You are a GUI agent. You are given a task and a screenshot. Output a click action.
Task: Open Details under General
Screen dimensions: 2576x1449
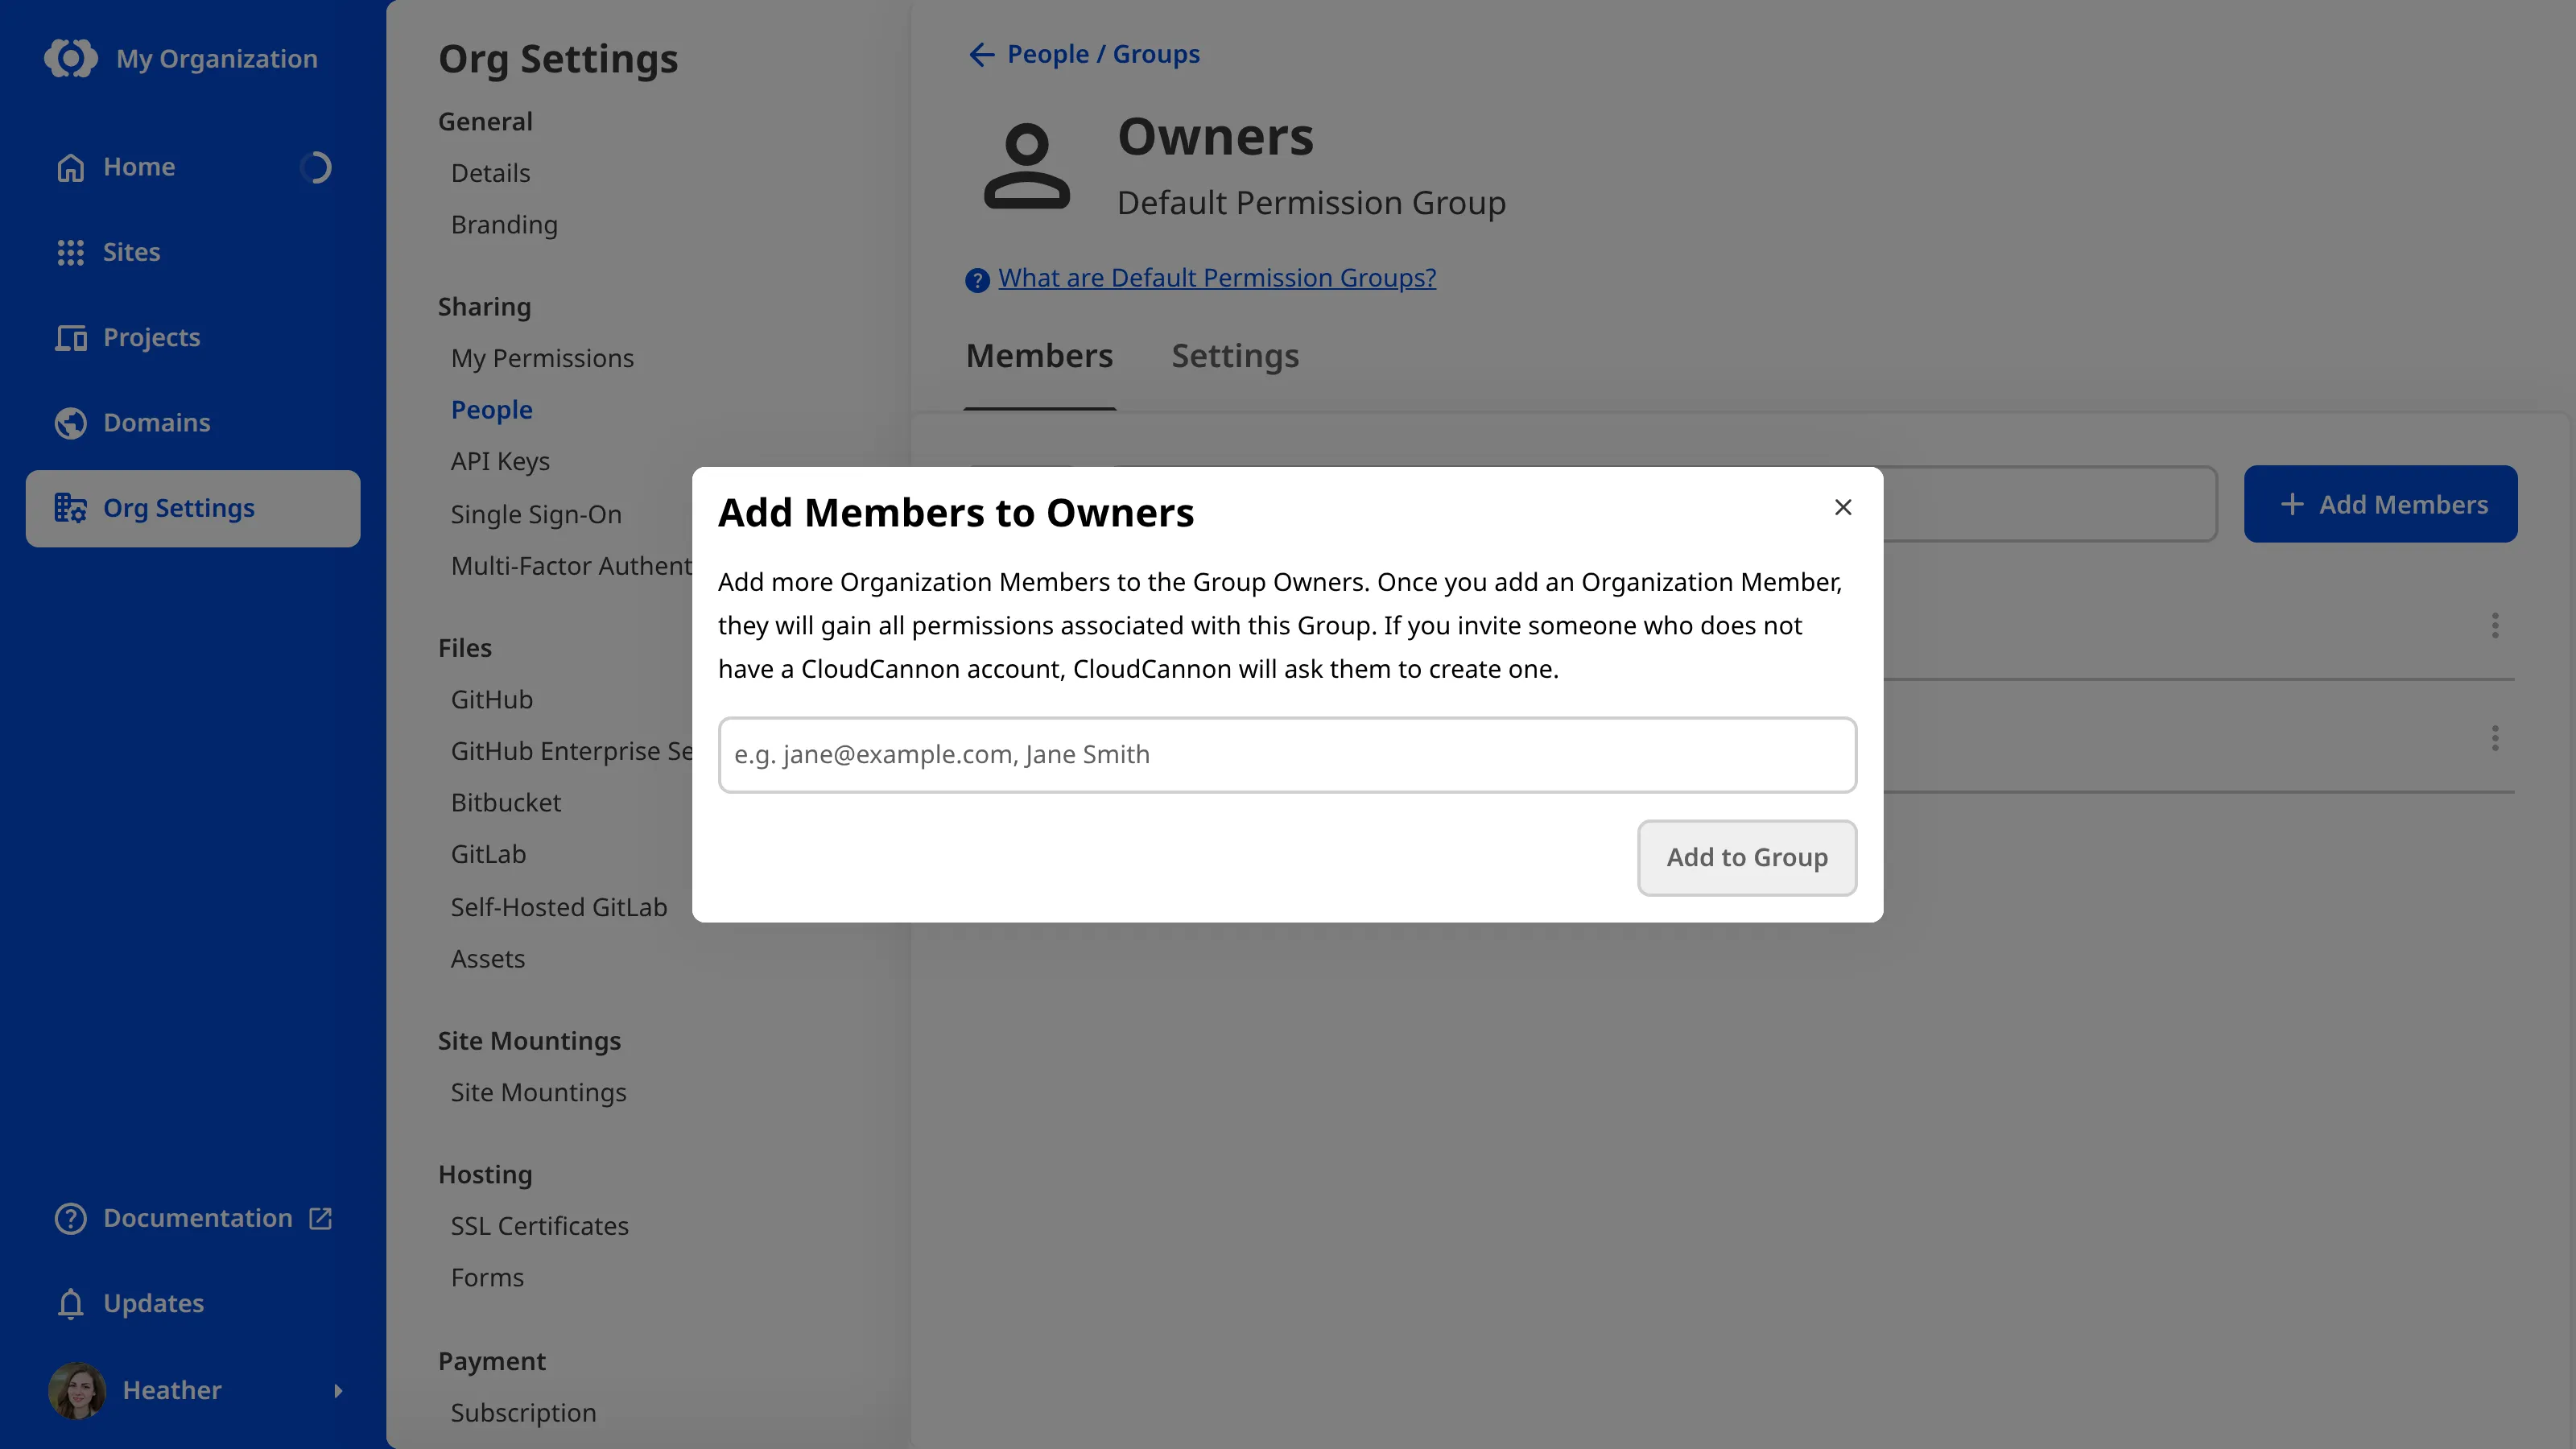click(490, 173)
